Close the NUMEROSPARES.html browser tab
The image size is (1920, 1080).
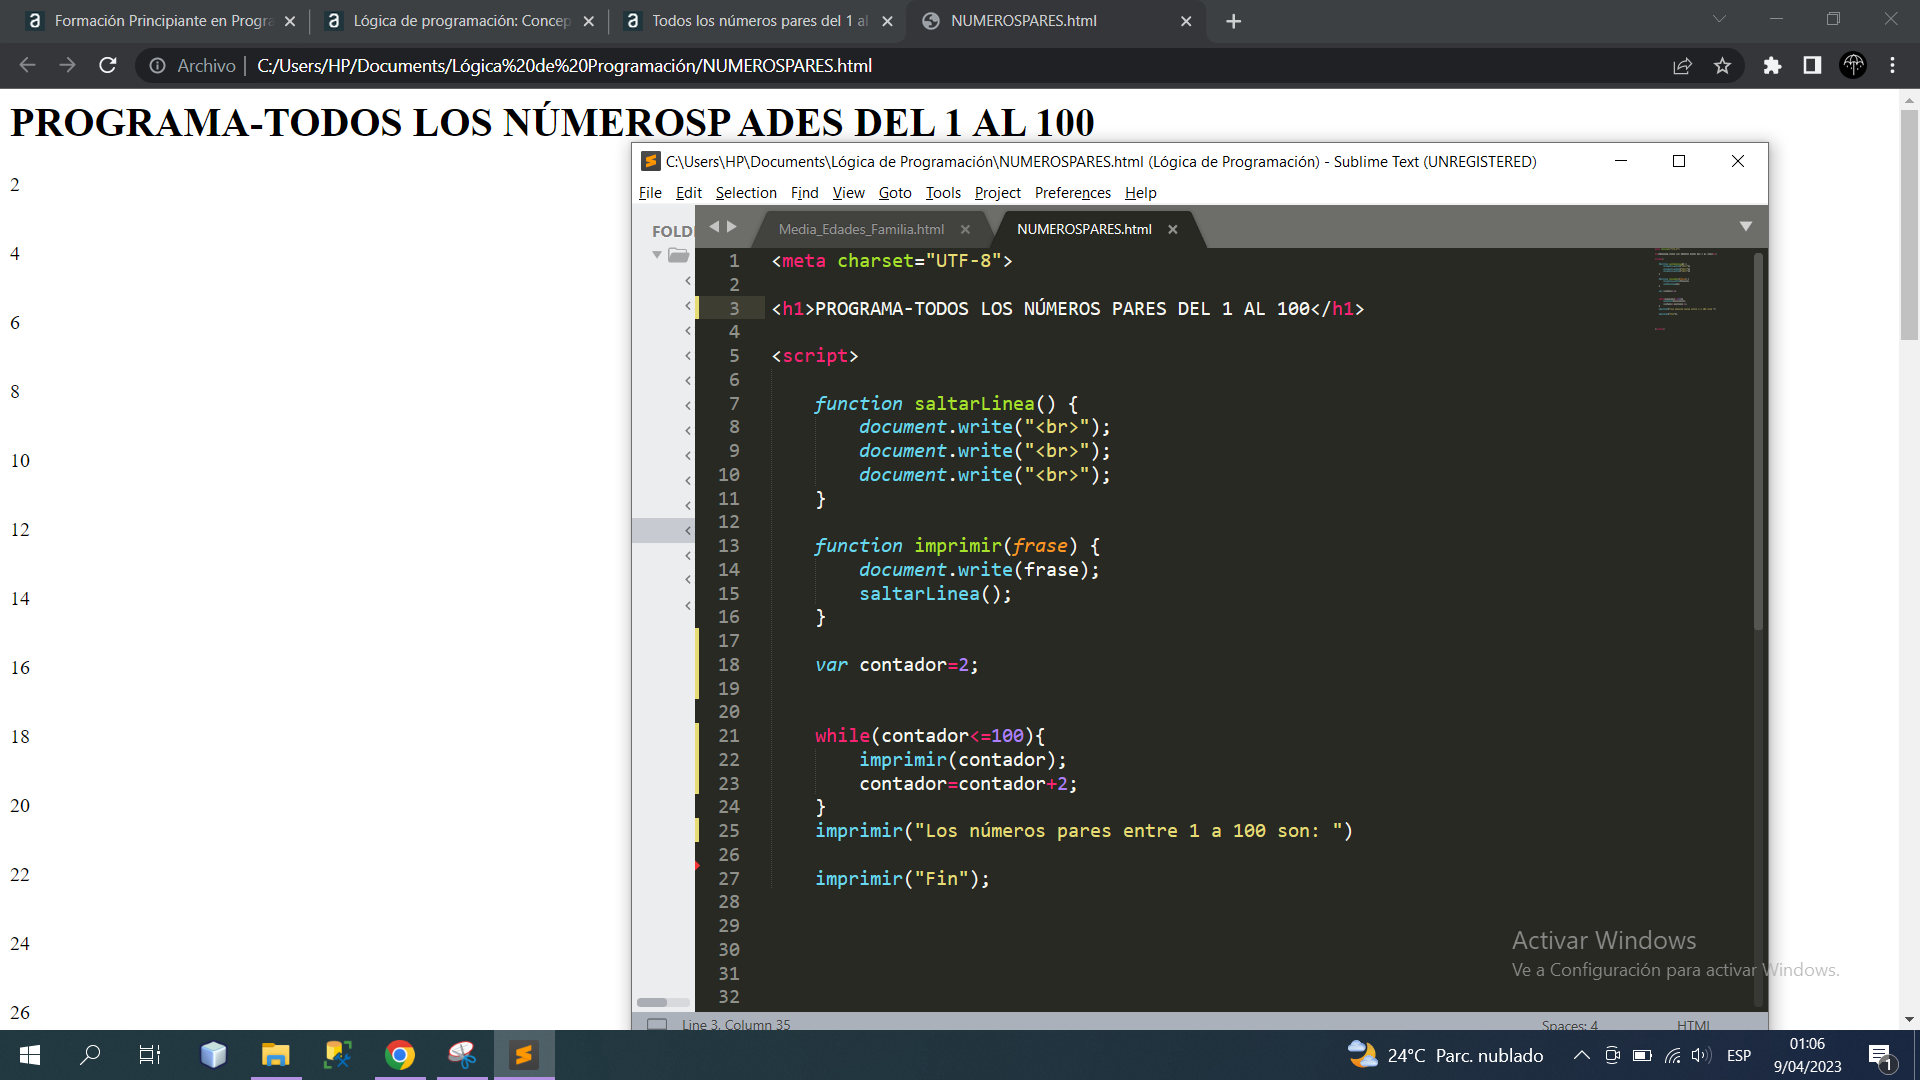pyautogui.click(x=1186, y=21)
